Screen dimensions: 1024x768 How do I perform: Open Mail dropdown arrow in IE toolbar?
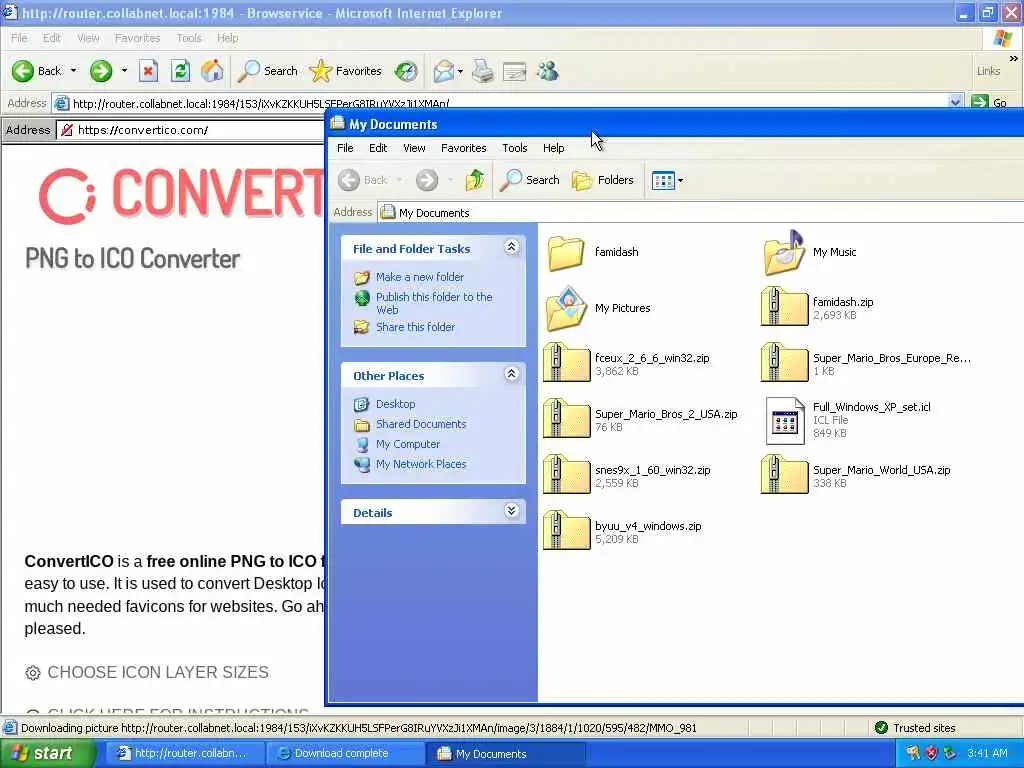[x=460, y=71]
